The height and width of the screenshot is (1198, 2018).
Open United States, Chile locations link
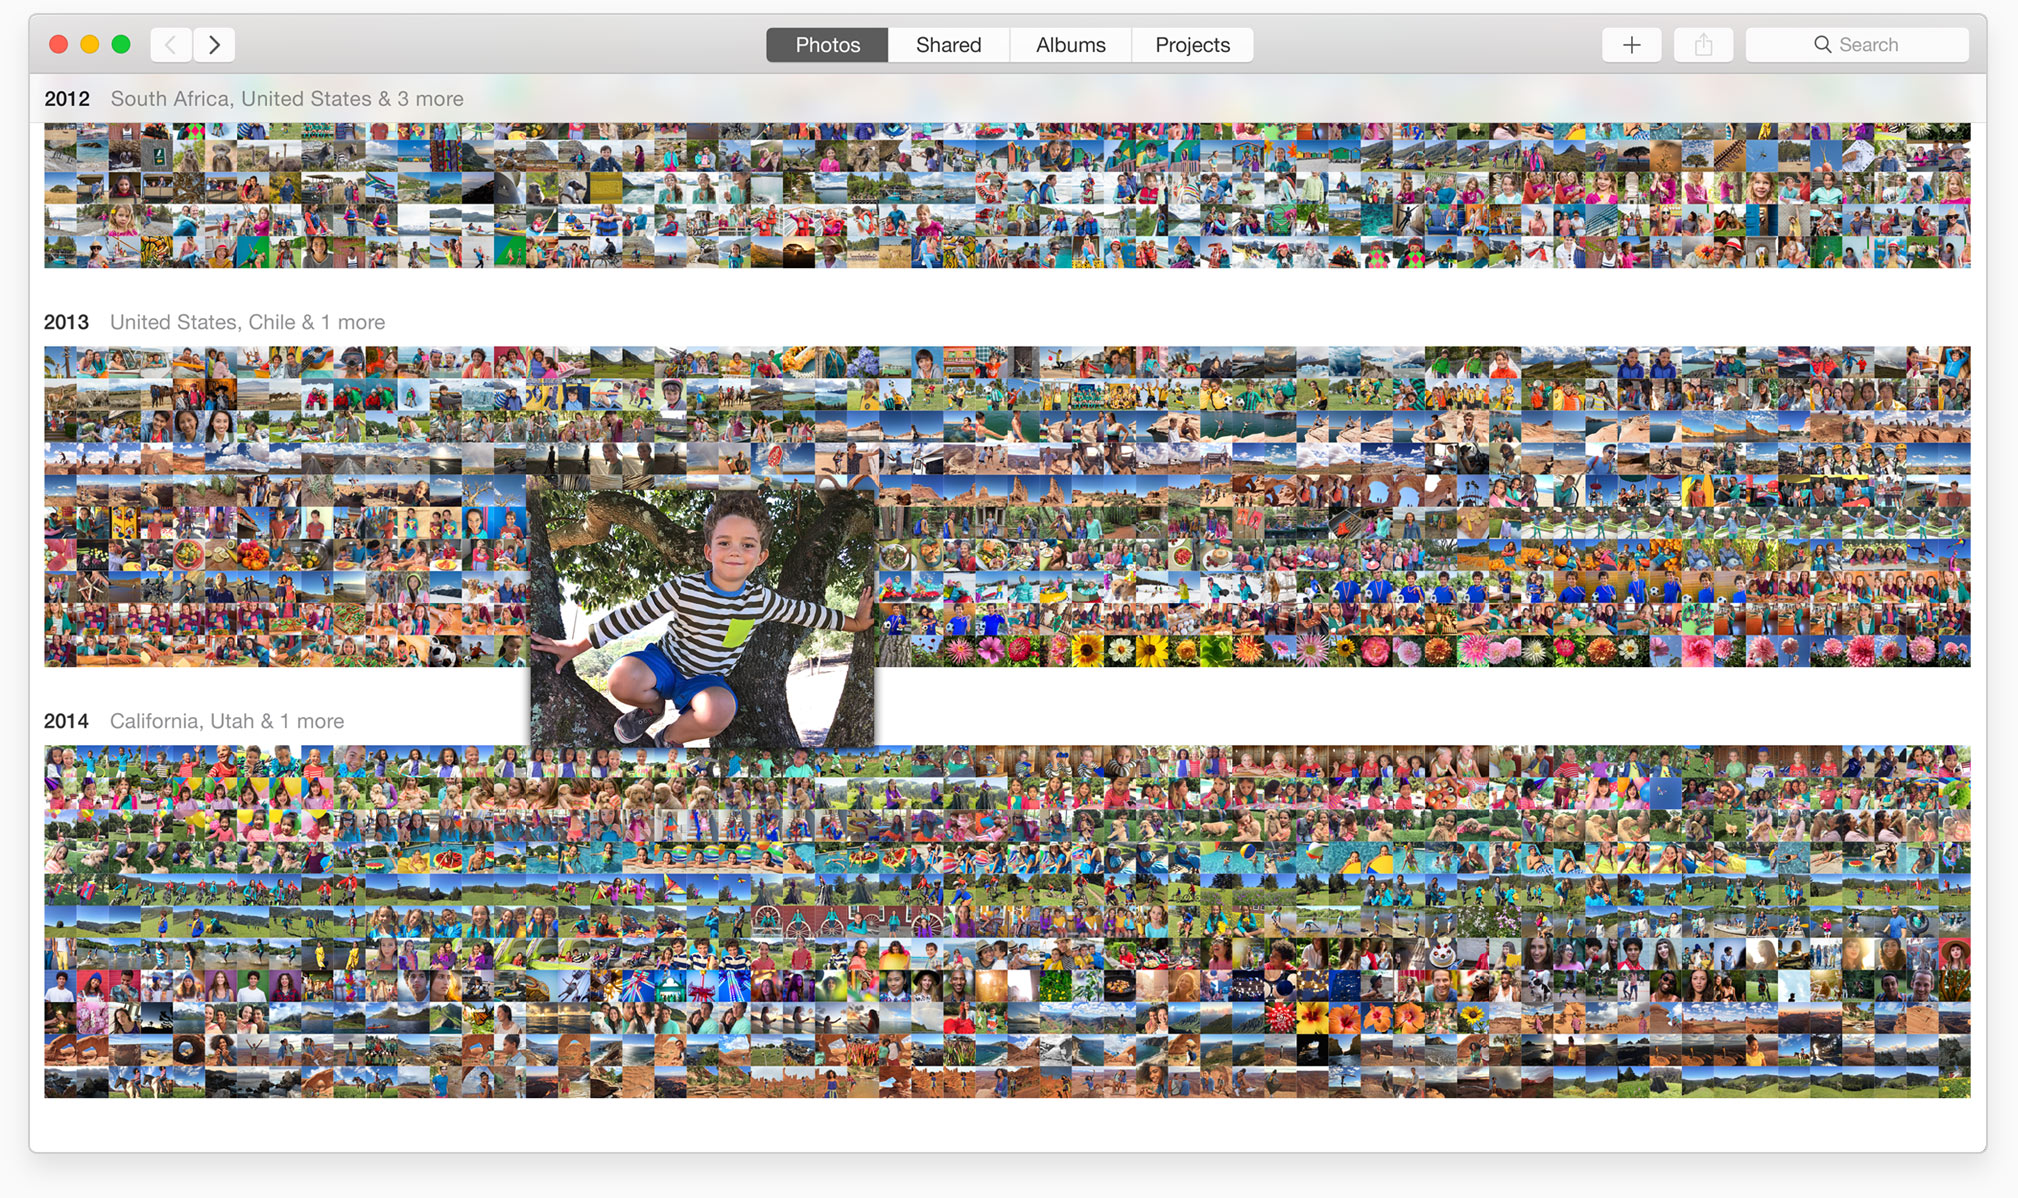tap(247, 322)
